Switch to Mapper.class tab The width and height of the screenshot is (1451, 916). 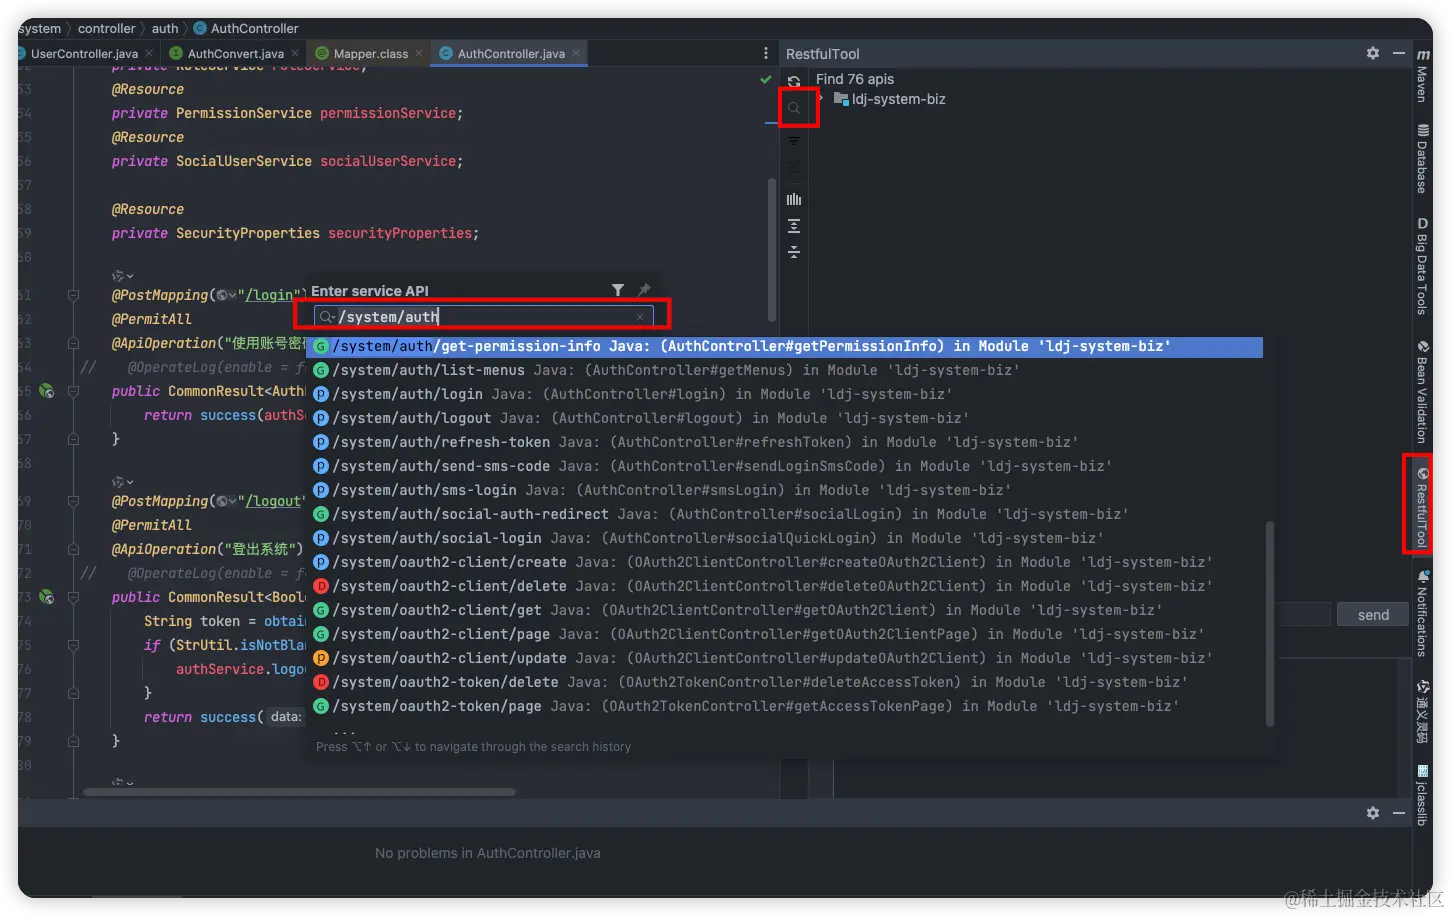coord(370,53)
